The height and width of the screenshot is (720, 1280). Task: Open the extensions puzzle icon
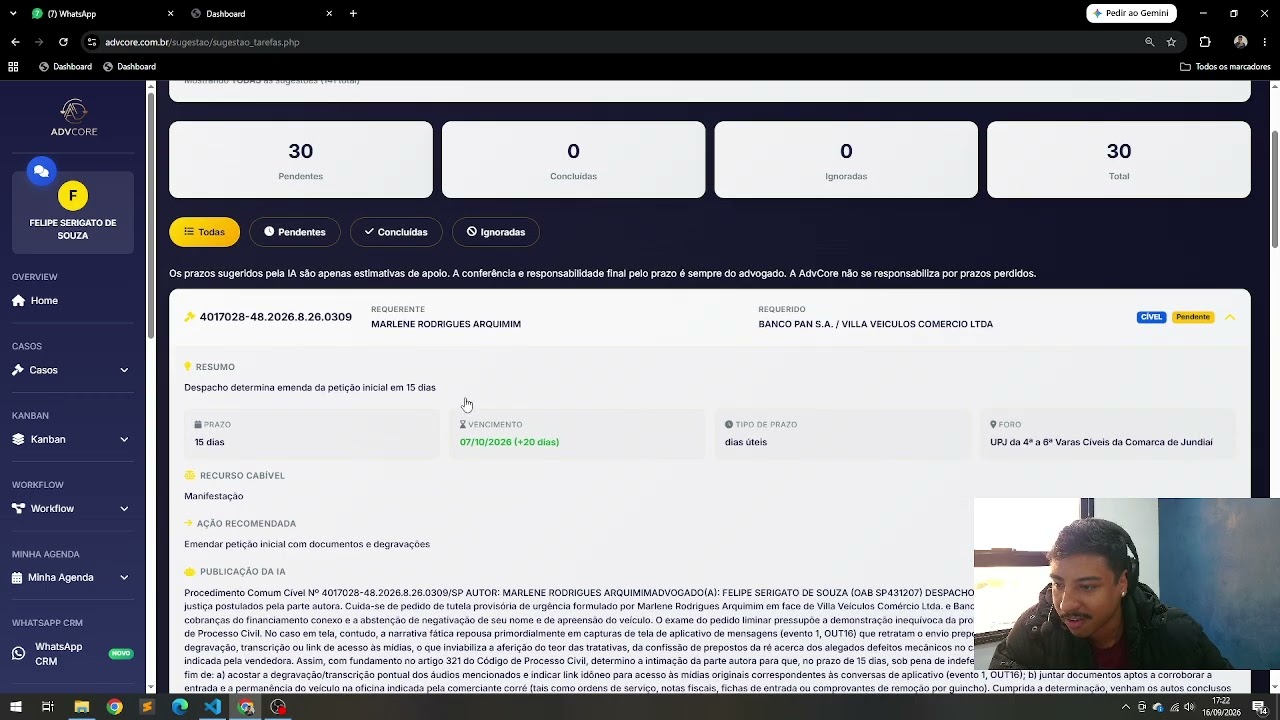point(1205,42)
